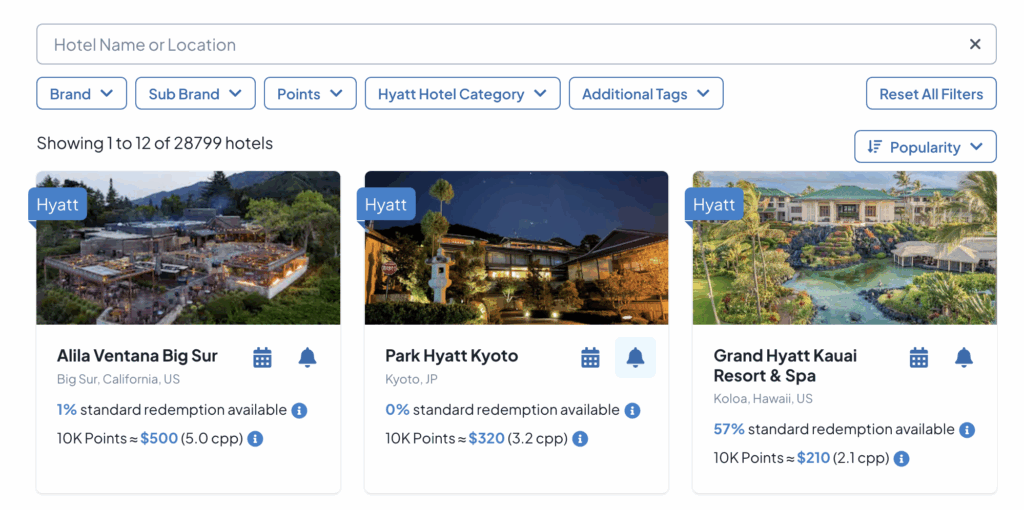Viewport: 1024px width, 510px height.
Task: Open the Sub Brand dropdown
Action: tap(195, 94)
